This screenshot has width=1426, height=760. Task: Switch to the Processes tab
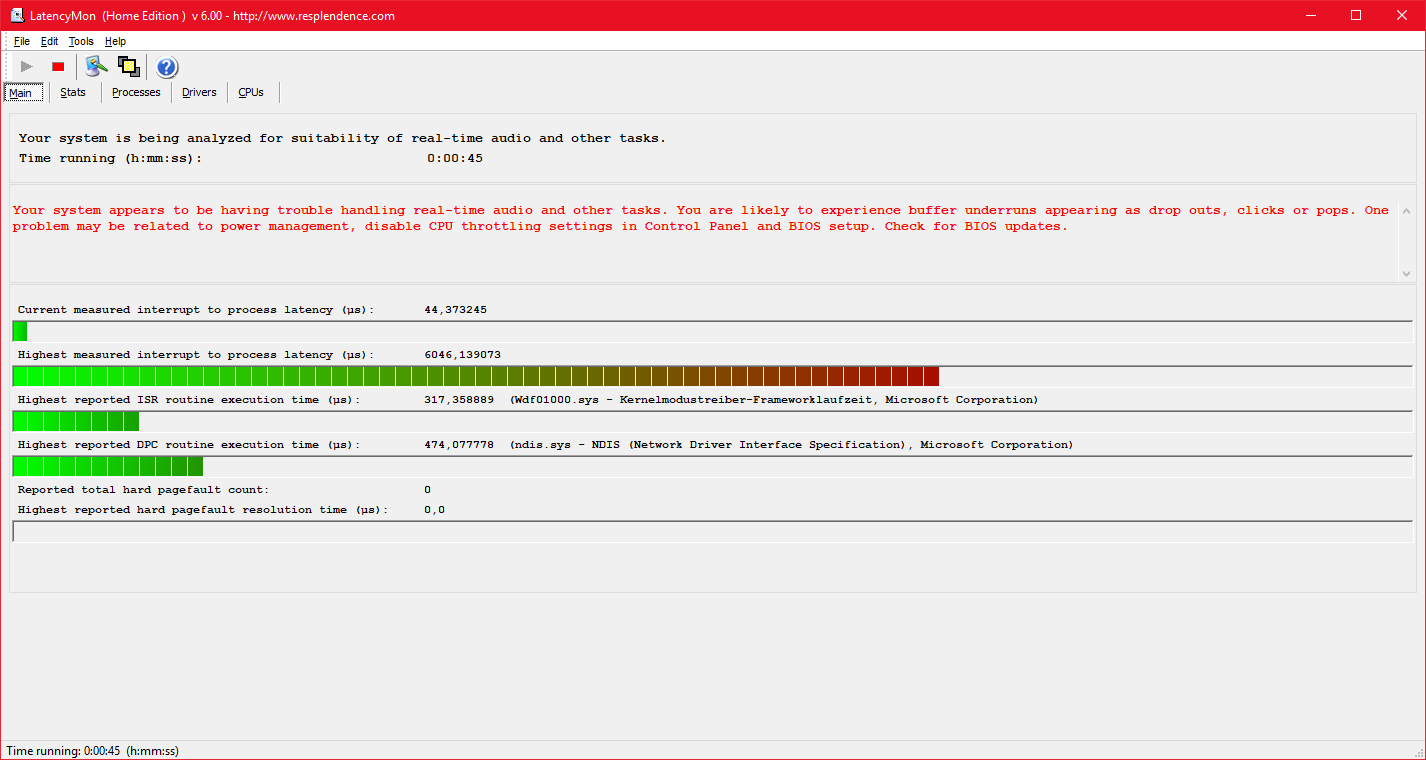(x=136, y=92)
